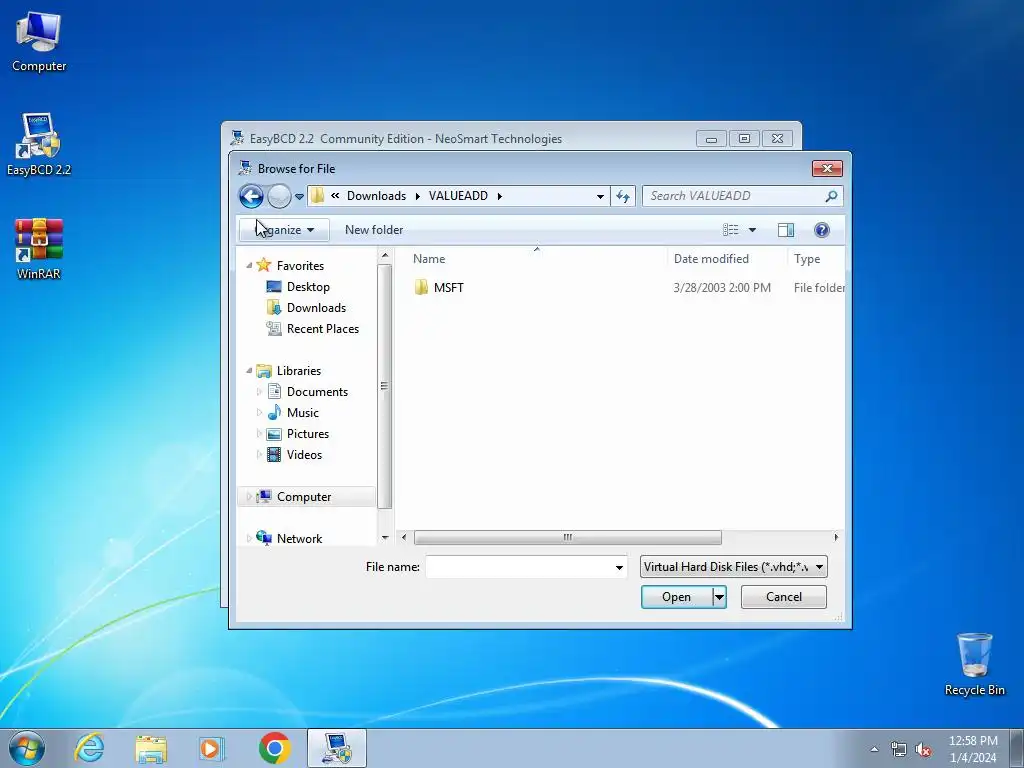This screenshot has width=1024, height=768.
Task: Click the Open button
Action: coord(676,597)
